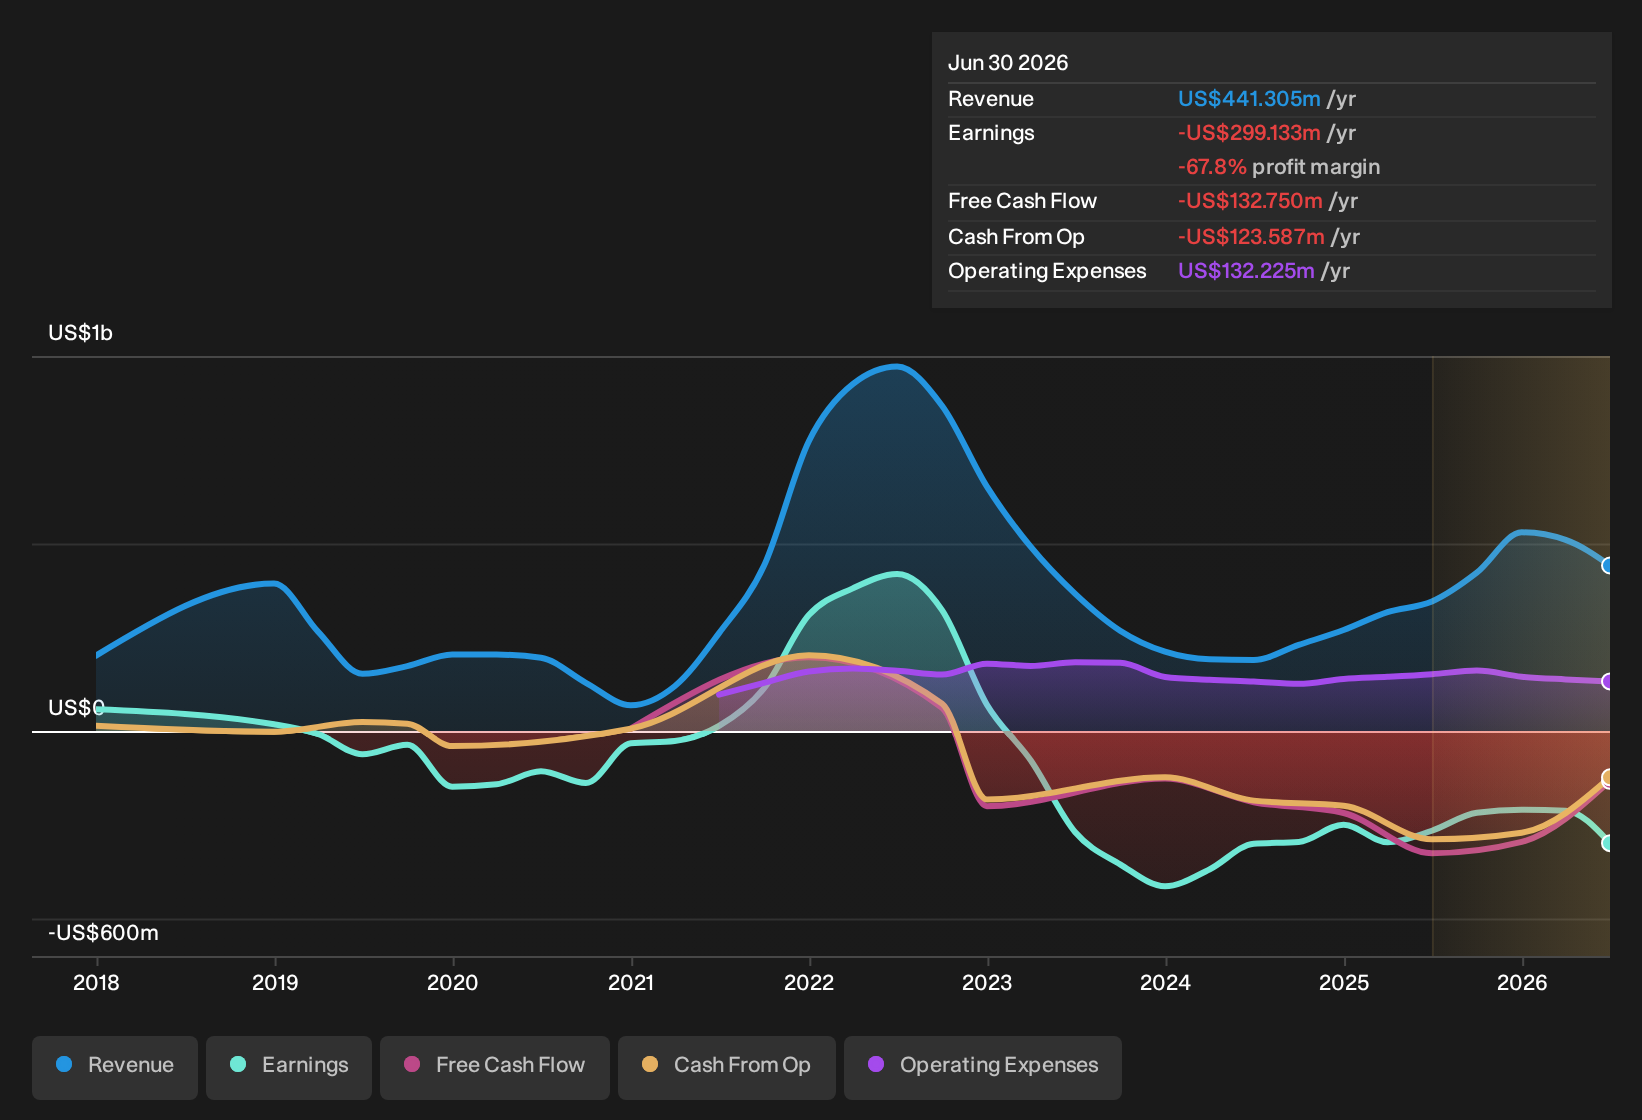Toggle the Earnings series legend button

[x=289, y=1066]
